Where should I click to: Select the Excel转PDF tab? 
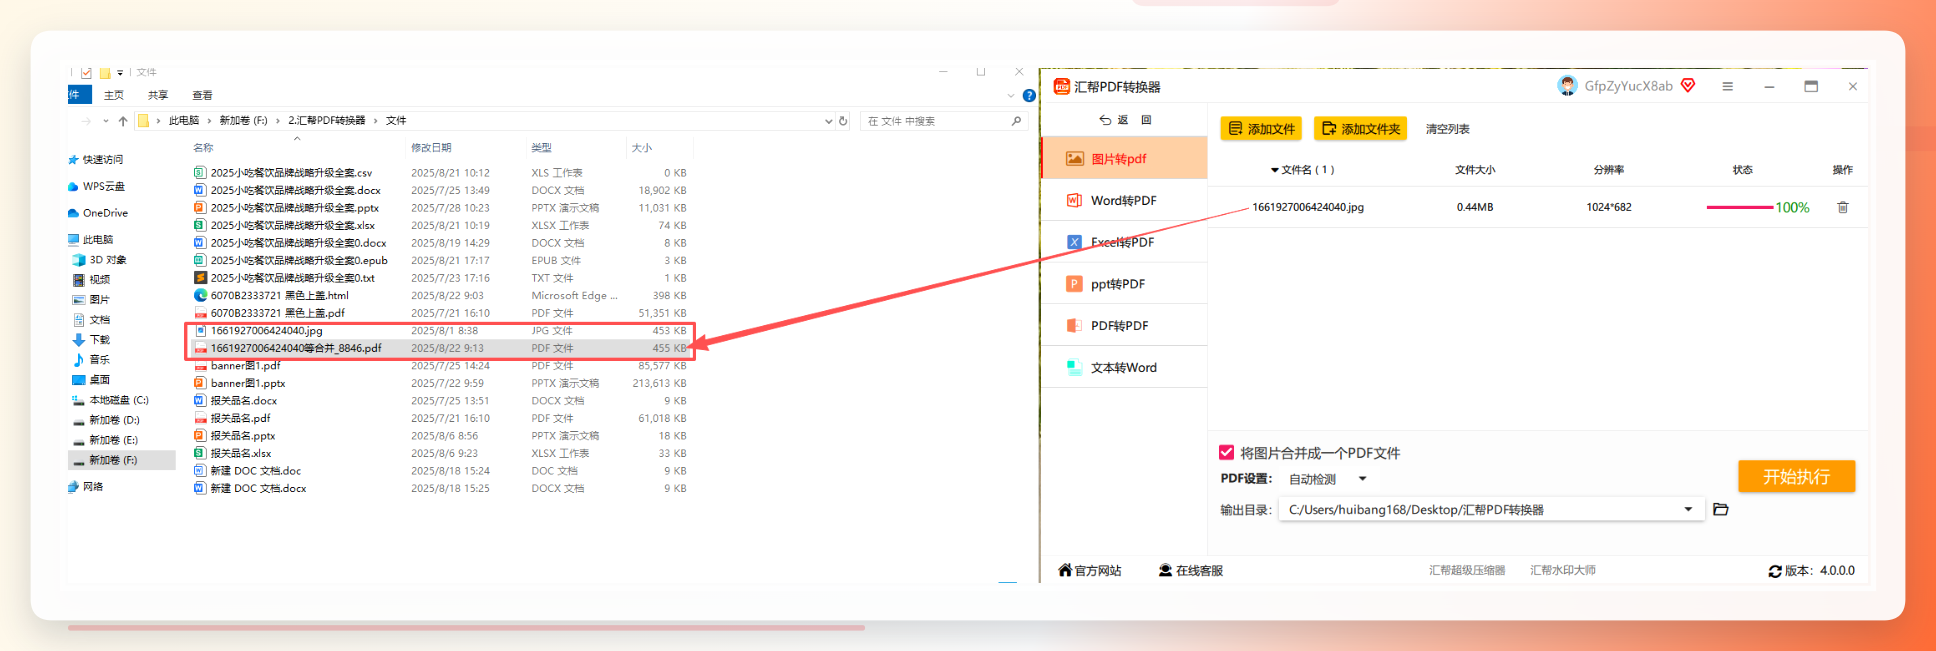tap(1124, 242)
